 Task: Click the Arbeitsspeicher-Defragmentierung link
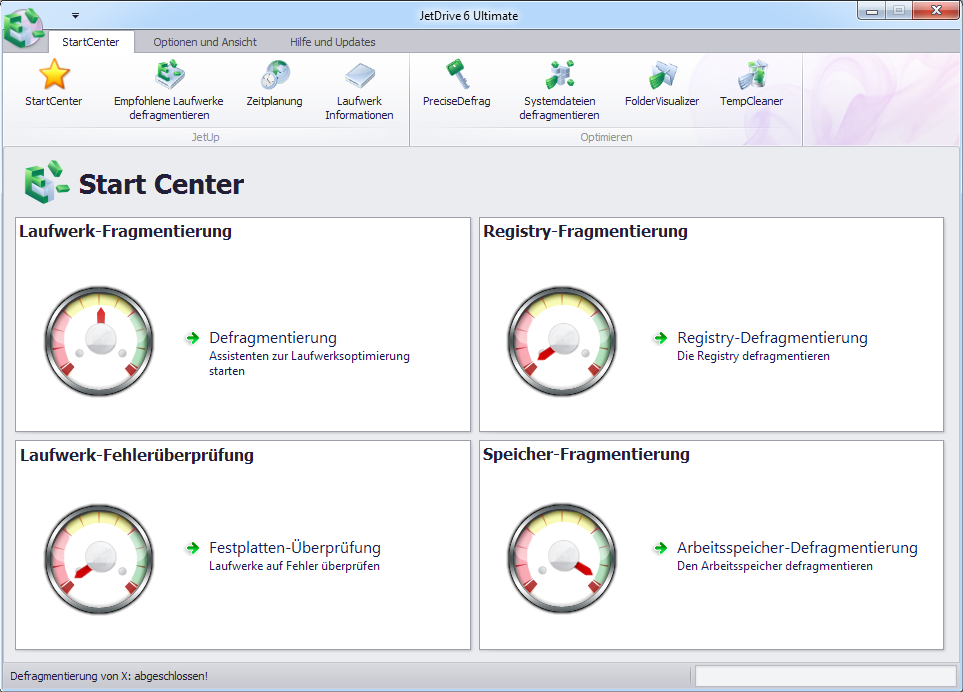[x=797, y=548]
